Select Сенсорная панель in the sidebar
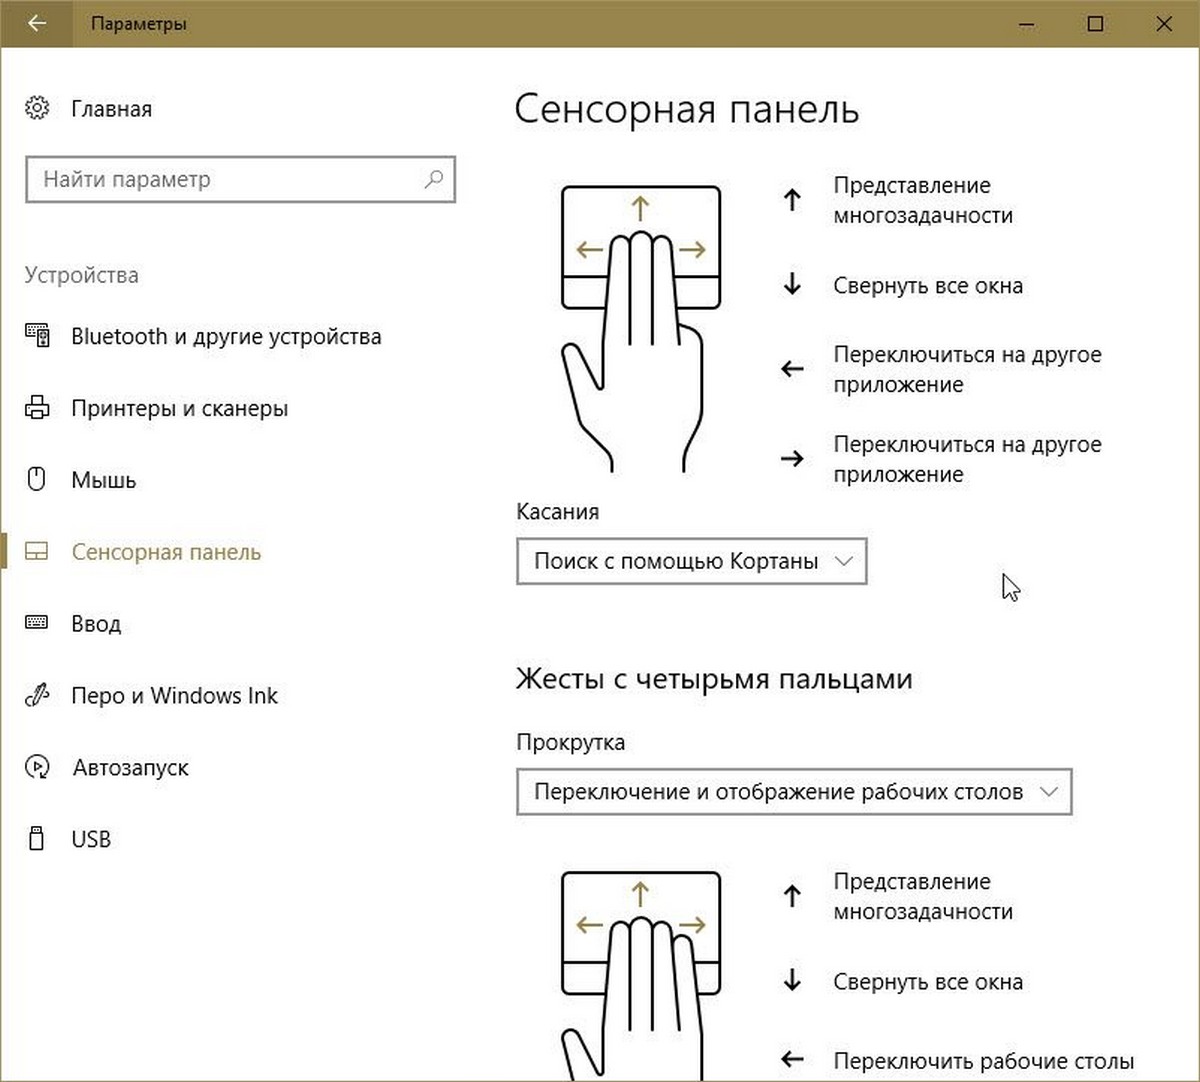 point(165,551)
